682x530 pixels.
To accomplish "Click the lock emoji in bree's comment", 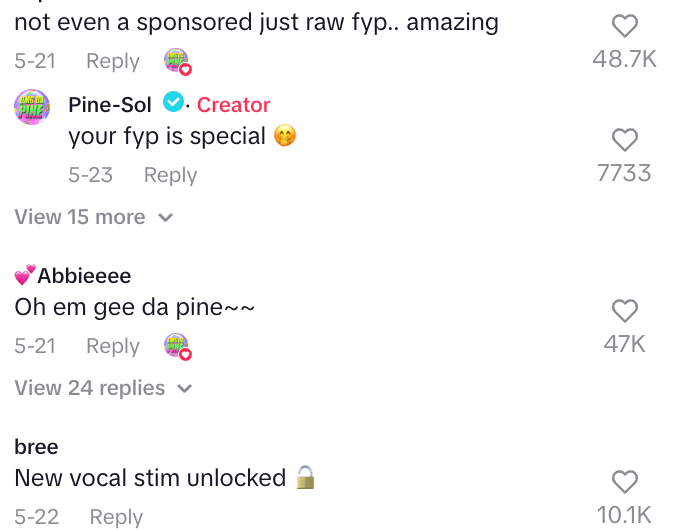I will [306, 478].
